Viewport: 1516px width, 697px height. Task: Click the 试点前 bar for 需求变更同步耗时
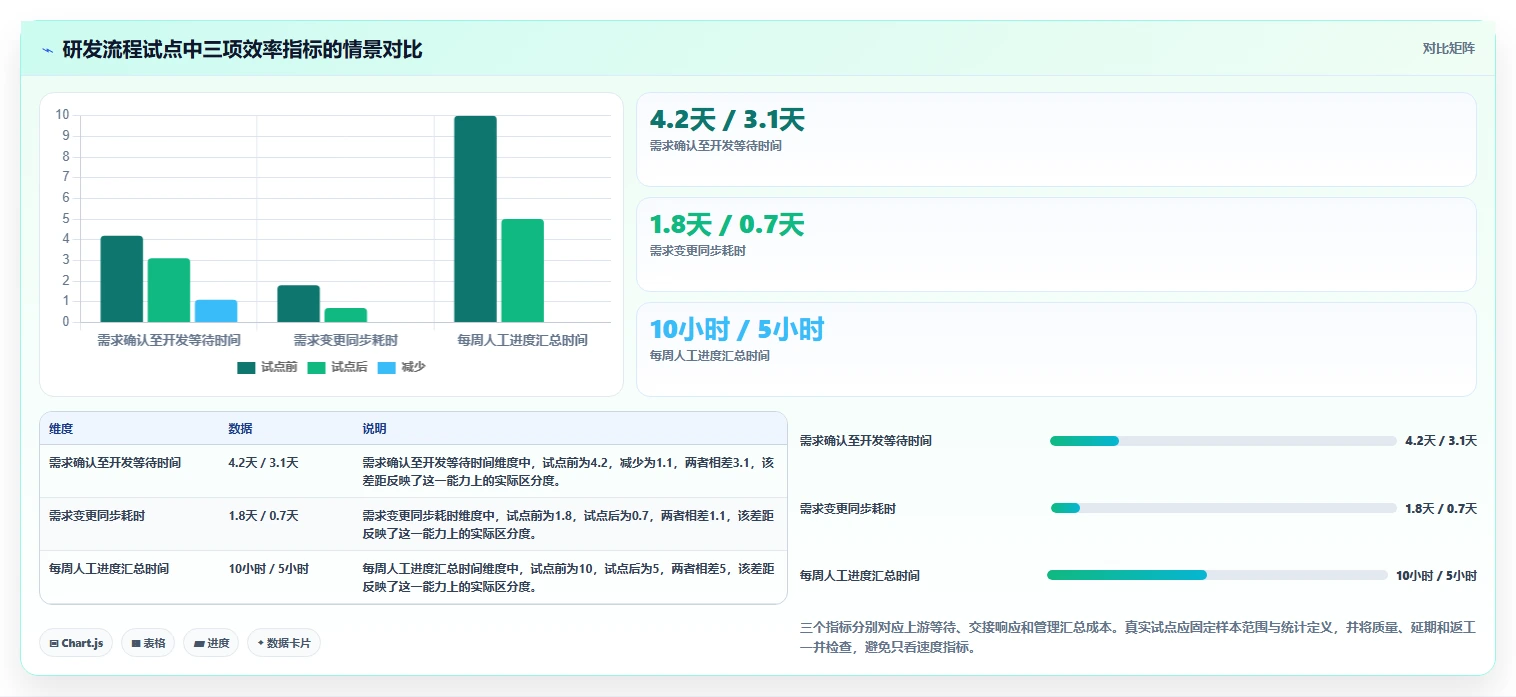point(298,304)
